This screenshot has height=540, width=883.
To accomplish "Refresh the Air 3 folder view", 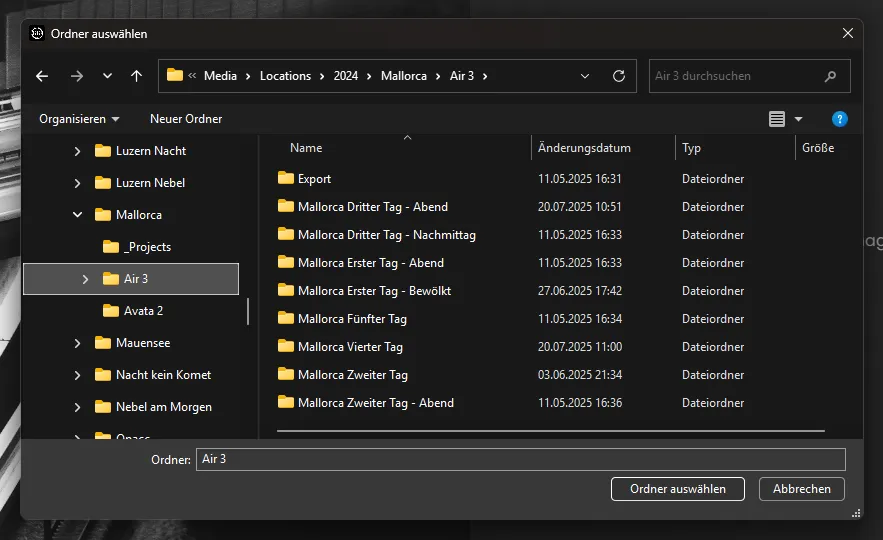I will 618,76.
